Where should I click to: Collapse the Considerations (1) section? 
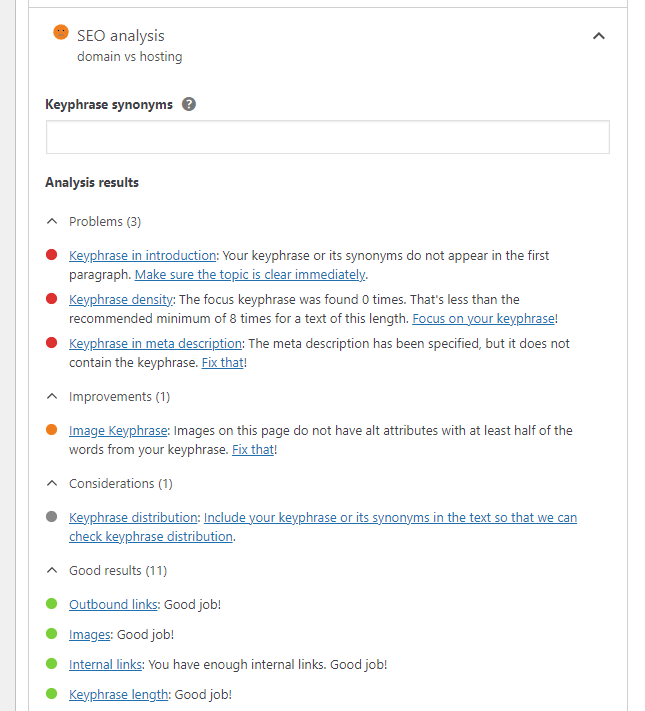point(52,483)
